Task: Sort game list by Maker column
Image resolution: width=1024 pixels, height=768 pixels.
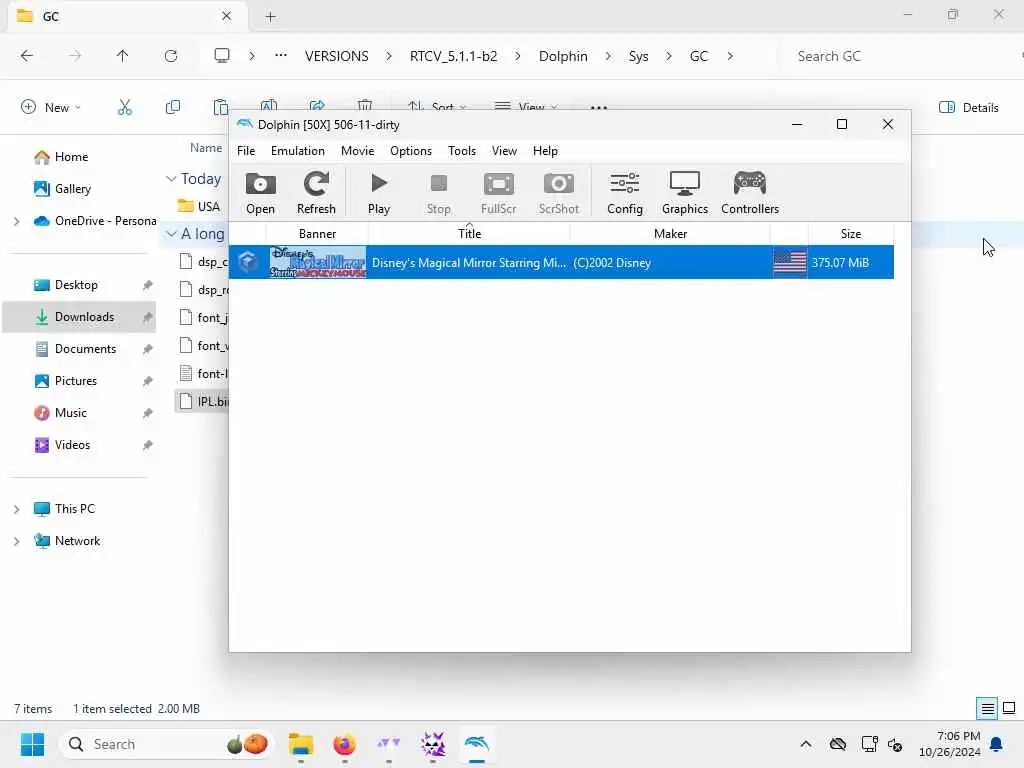Action: 670,234
